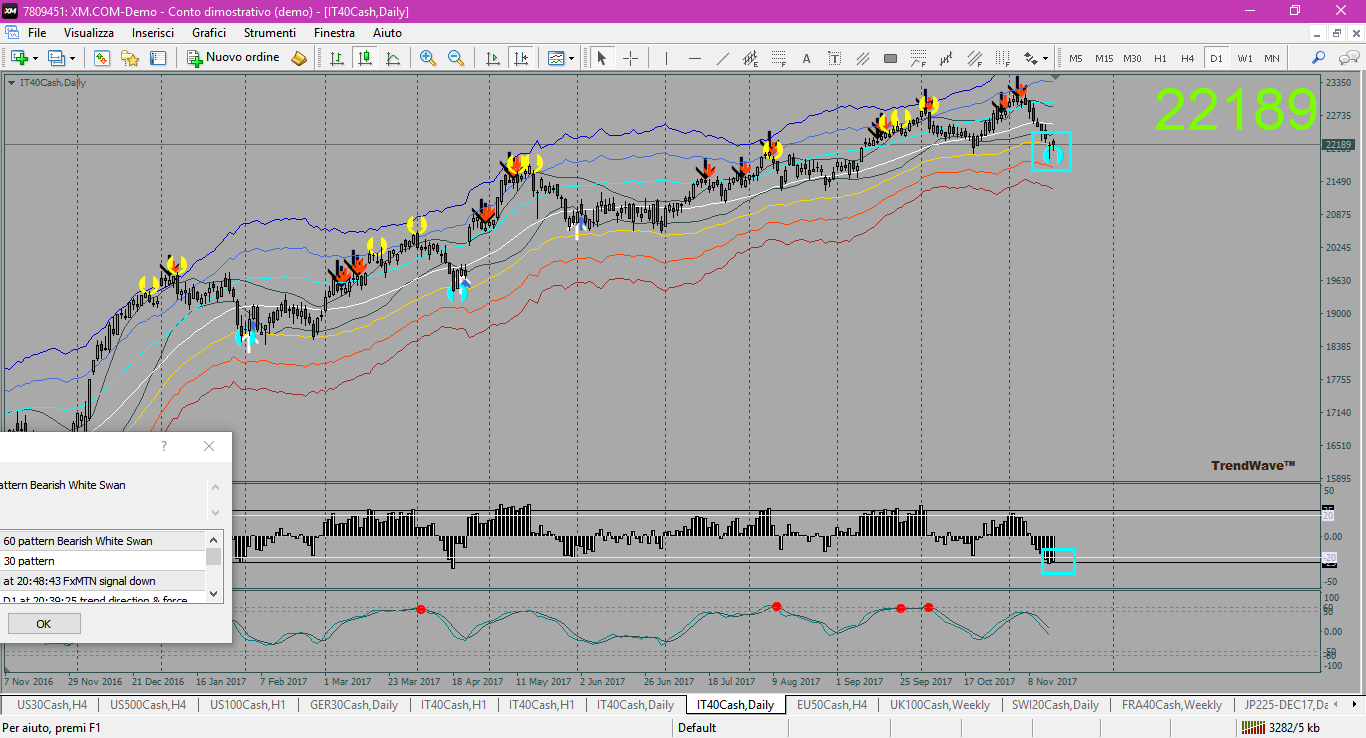1366x738 pixels.
Task: Open the Strumenti menu
Action: pyautogui.click(x=270, y=33)
